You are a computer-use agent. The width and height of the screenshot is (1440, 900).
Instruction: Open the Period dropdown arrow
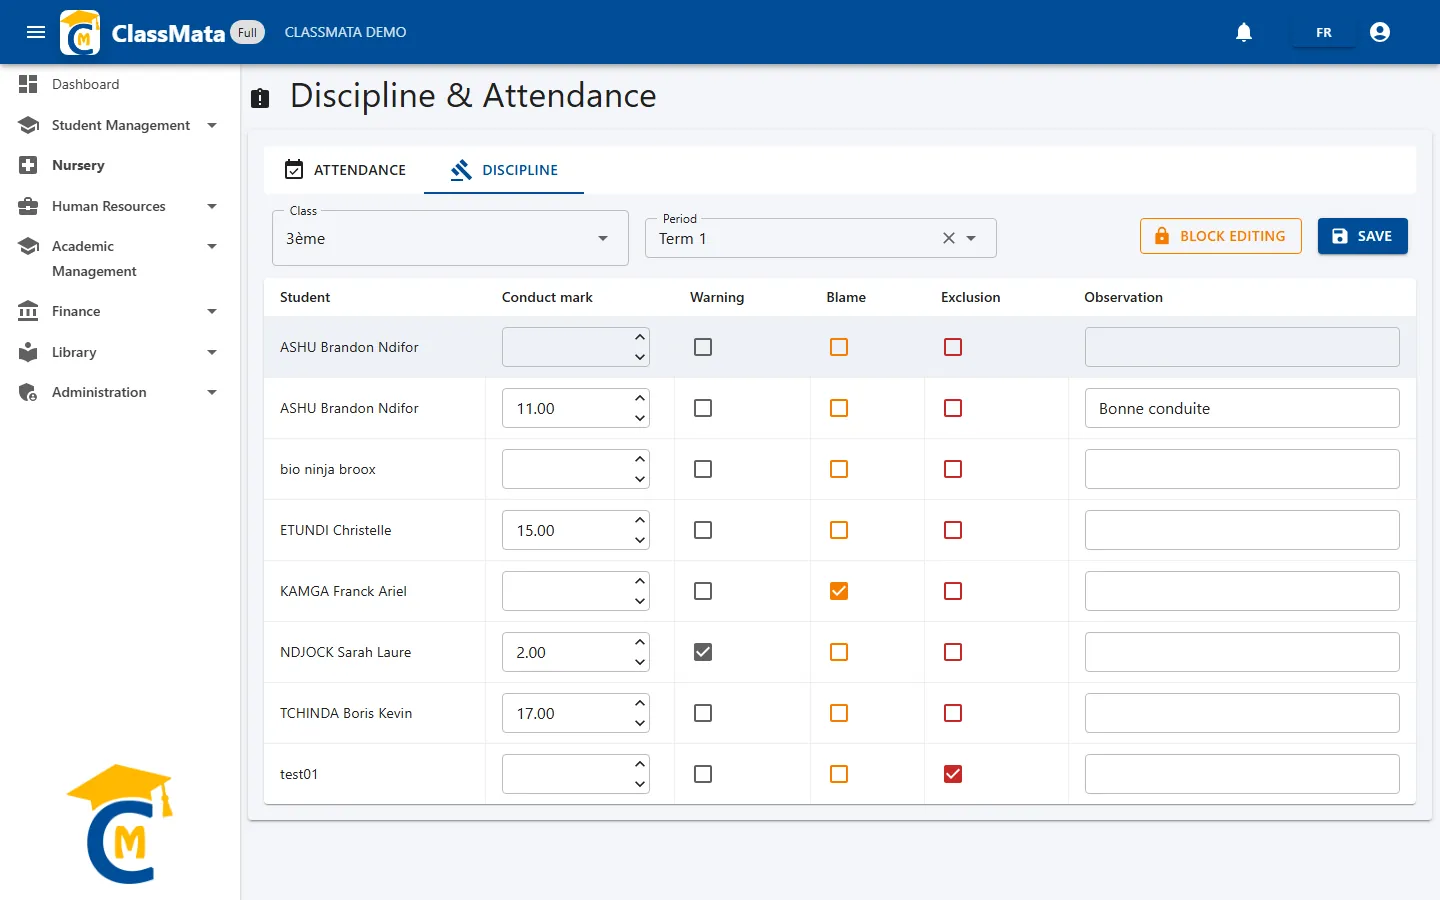point(971,238)
